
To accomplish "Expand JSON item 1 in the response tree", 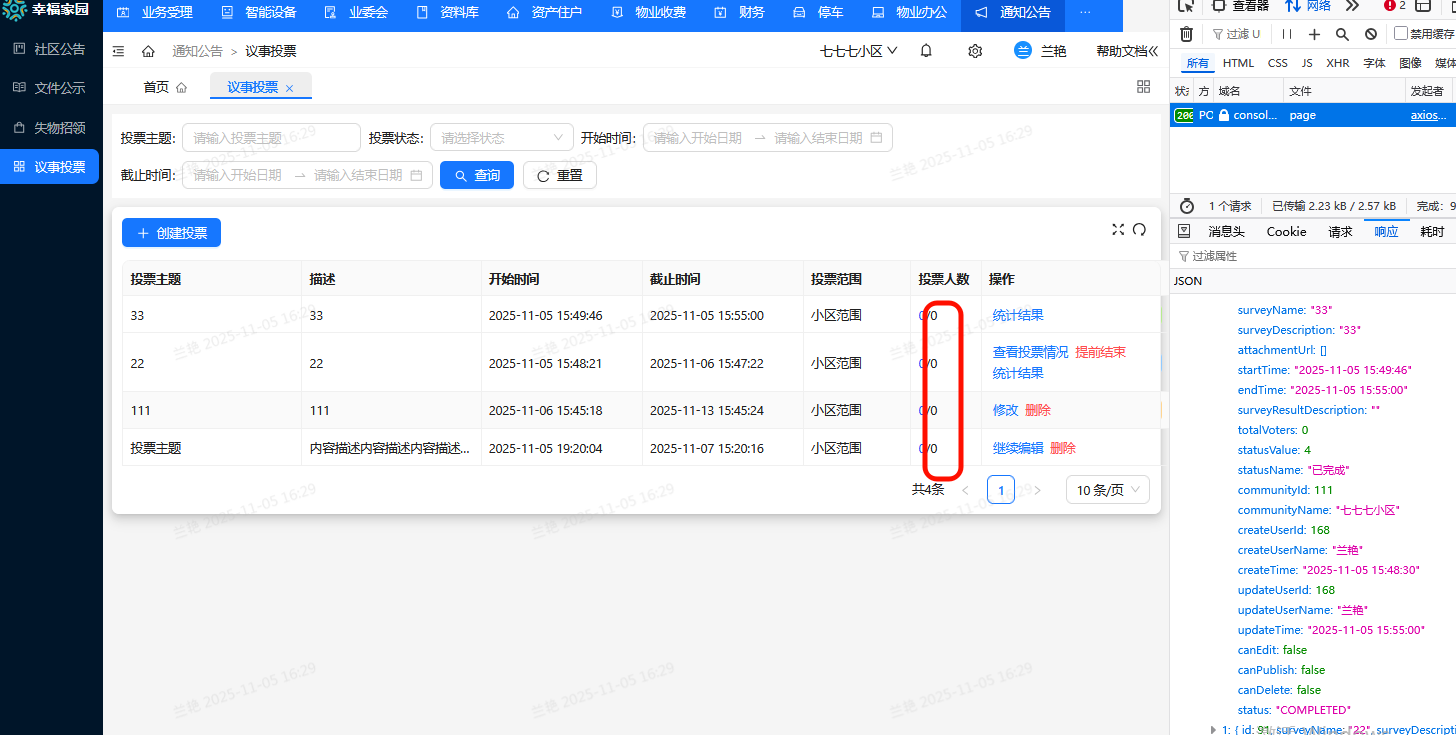I will coord(1214,730).
